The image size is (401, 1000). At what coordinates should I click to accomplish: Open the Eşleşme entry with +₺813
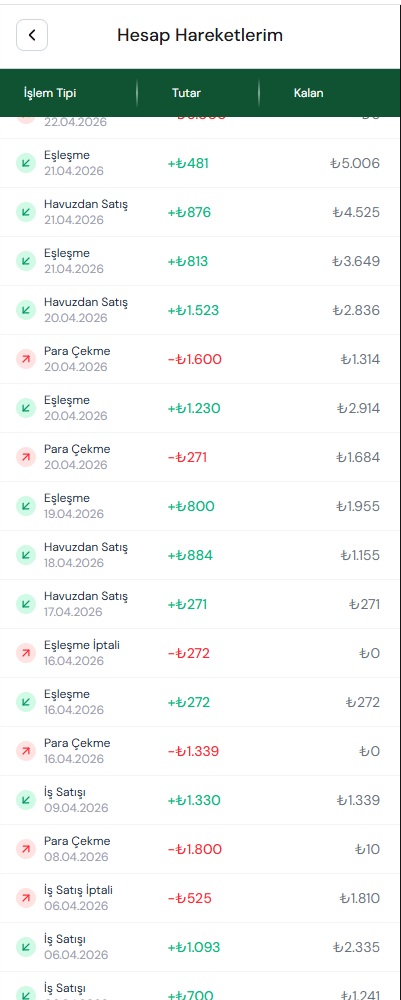pyautogui.click(x=200, y=261)
